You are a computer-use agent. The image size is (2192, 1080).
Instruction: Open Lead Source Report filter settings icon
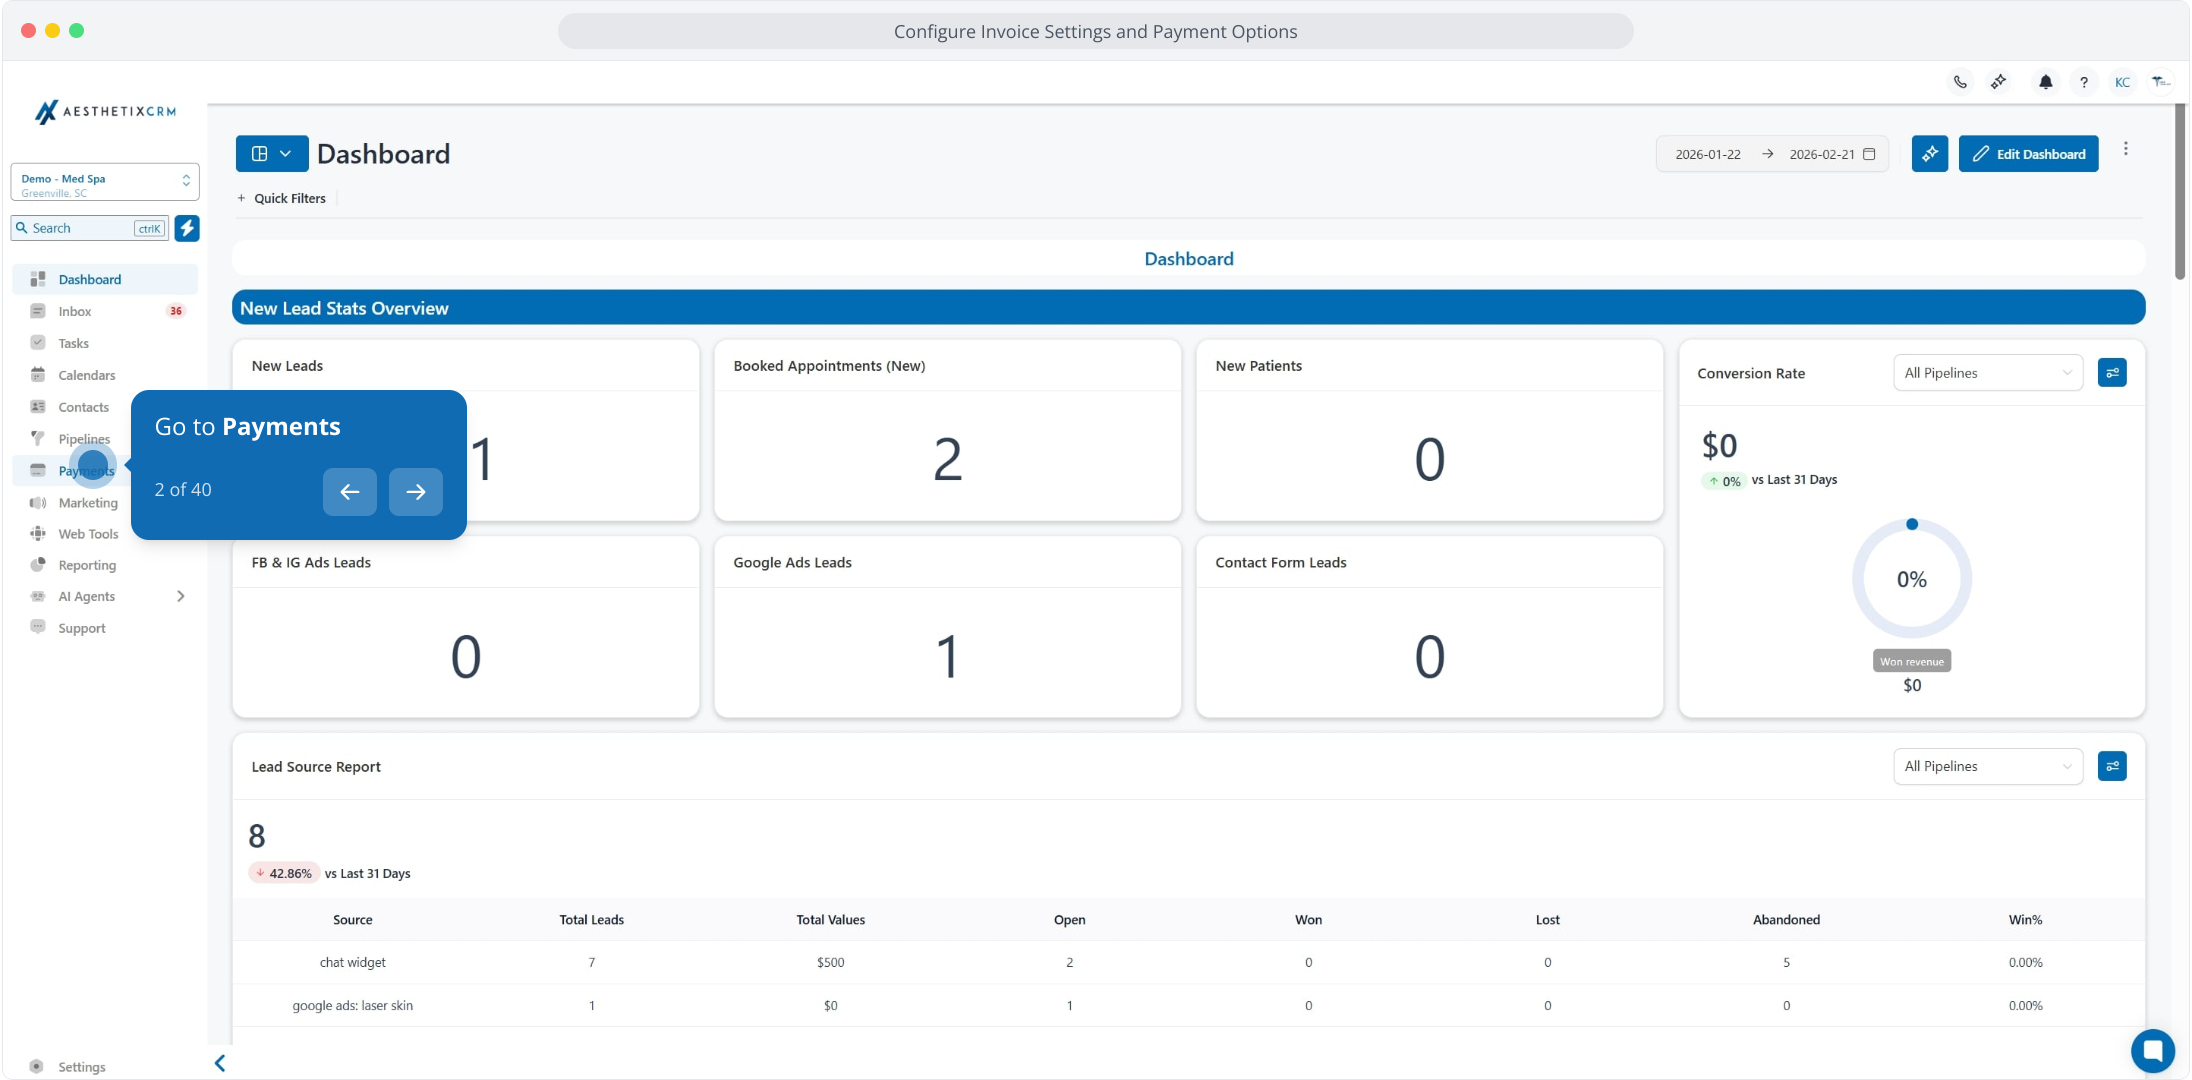[x=2112, y=766]
